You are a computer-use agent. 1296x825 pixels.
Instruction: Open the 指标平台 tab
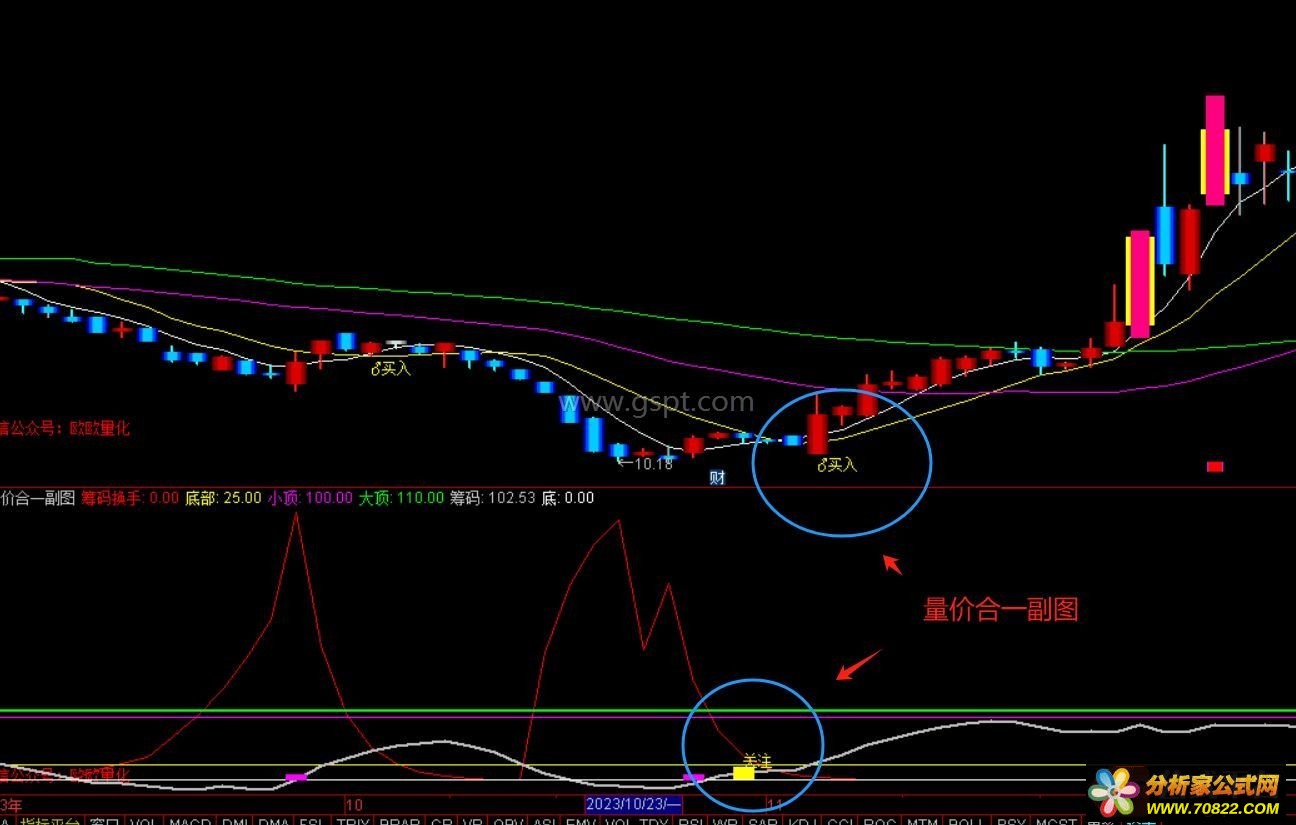tap(50, 821)
